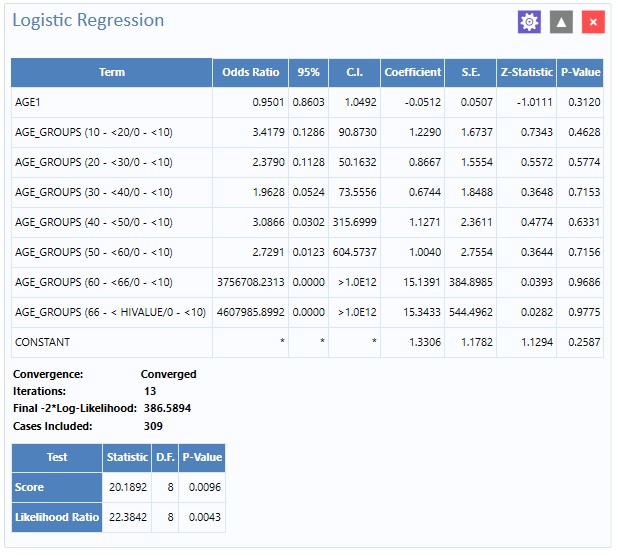This screenshot has height=556, width=618.
Task: Click Score test P-Value 0.0096
Action: click(205, 487)
